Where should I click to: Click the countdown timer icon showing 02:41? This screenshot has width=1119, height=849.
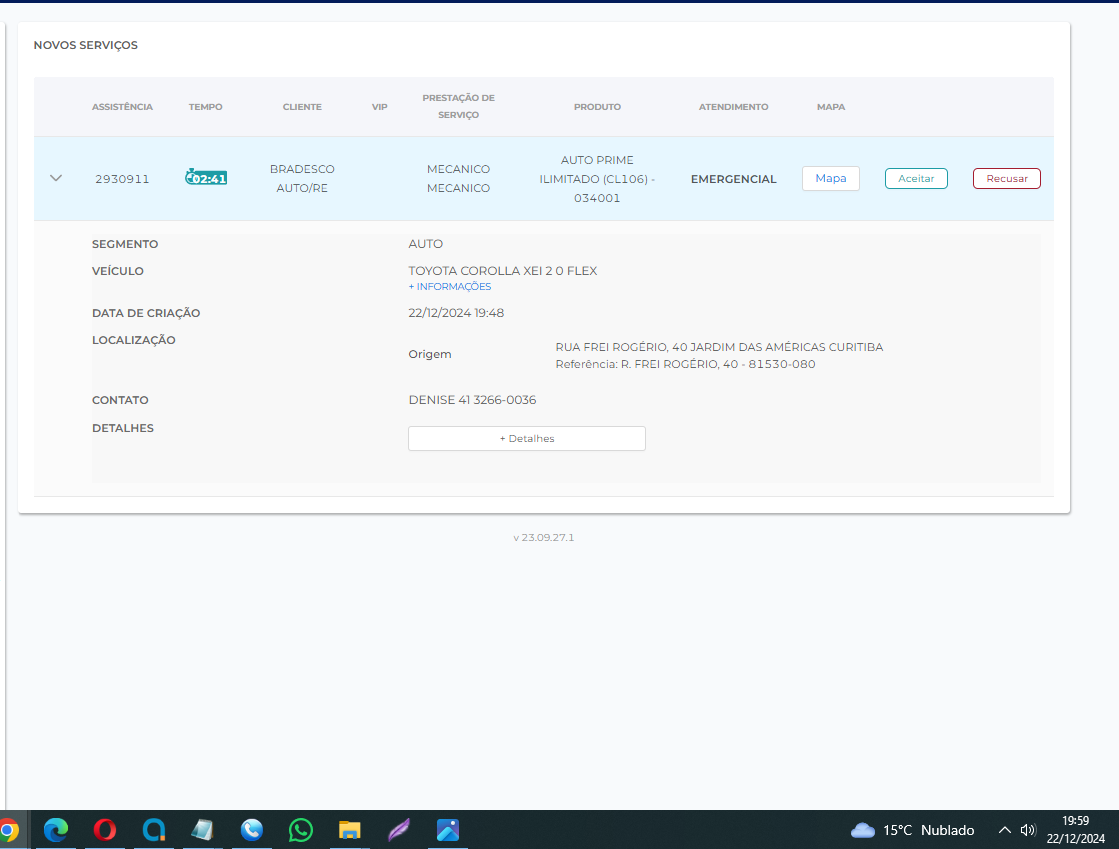(206, 178)
